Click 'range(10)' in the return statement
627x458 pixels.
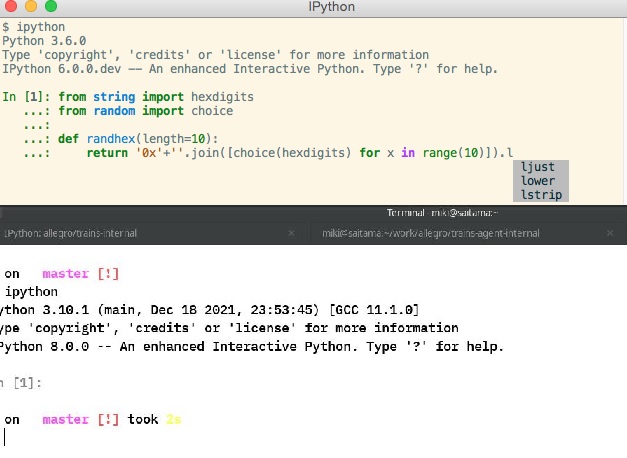click(x=454, y=153)
